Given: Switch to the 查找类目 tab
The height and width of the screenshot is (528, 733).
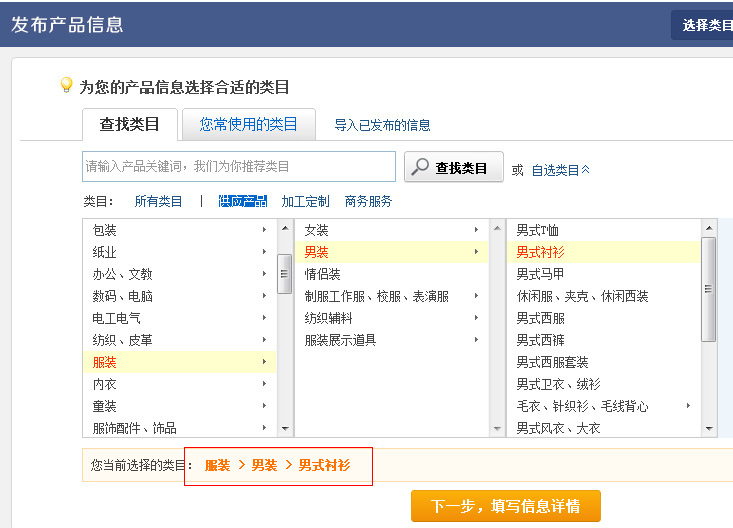Looking at the screenshot, I should [130, 124].
